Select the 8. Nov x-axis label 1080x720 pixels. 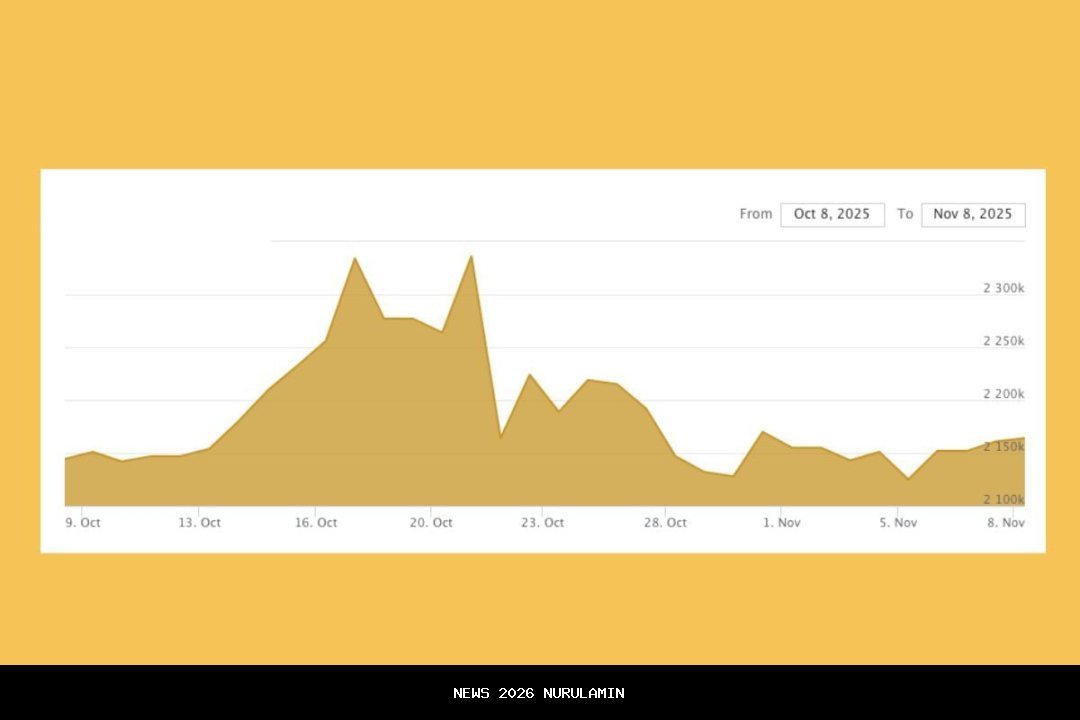[1006, 523]
